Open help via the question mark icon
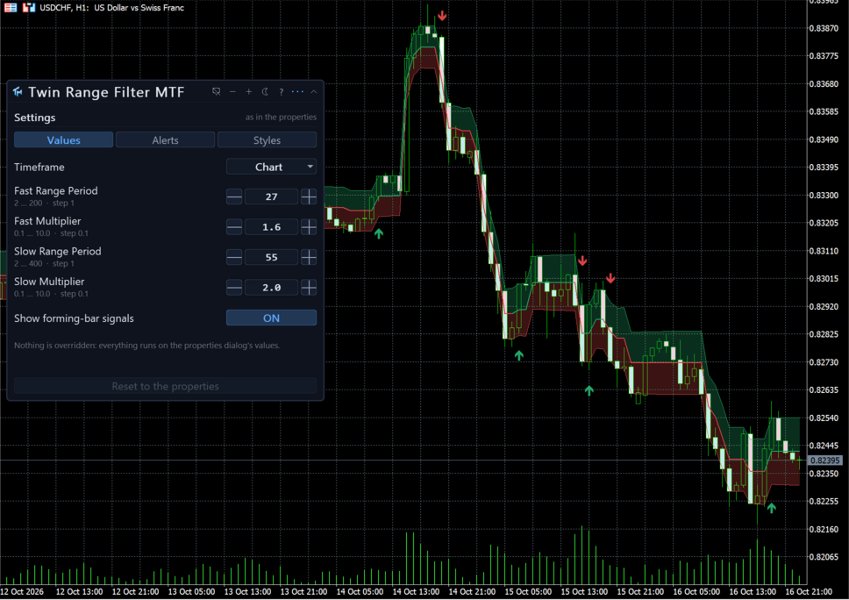This screenshot has width=849, height=600. point(281,92)
